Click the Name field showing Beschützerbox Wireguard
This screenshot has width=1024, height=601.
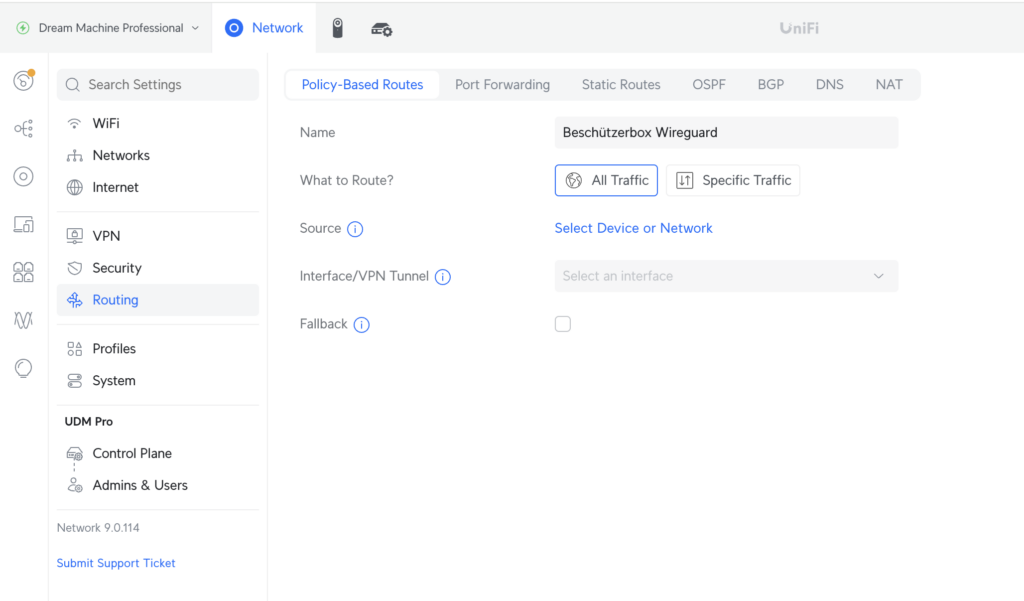[727, 132]
